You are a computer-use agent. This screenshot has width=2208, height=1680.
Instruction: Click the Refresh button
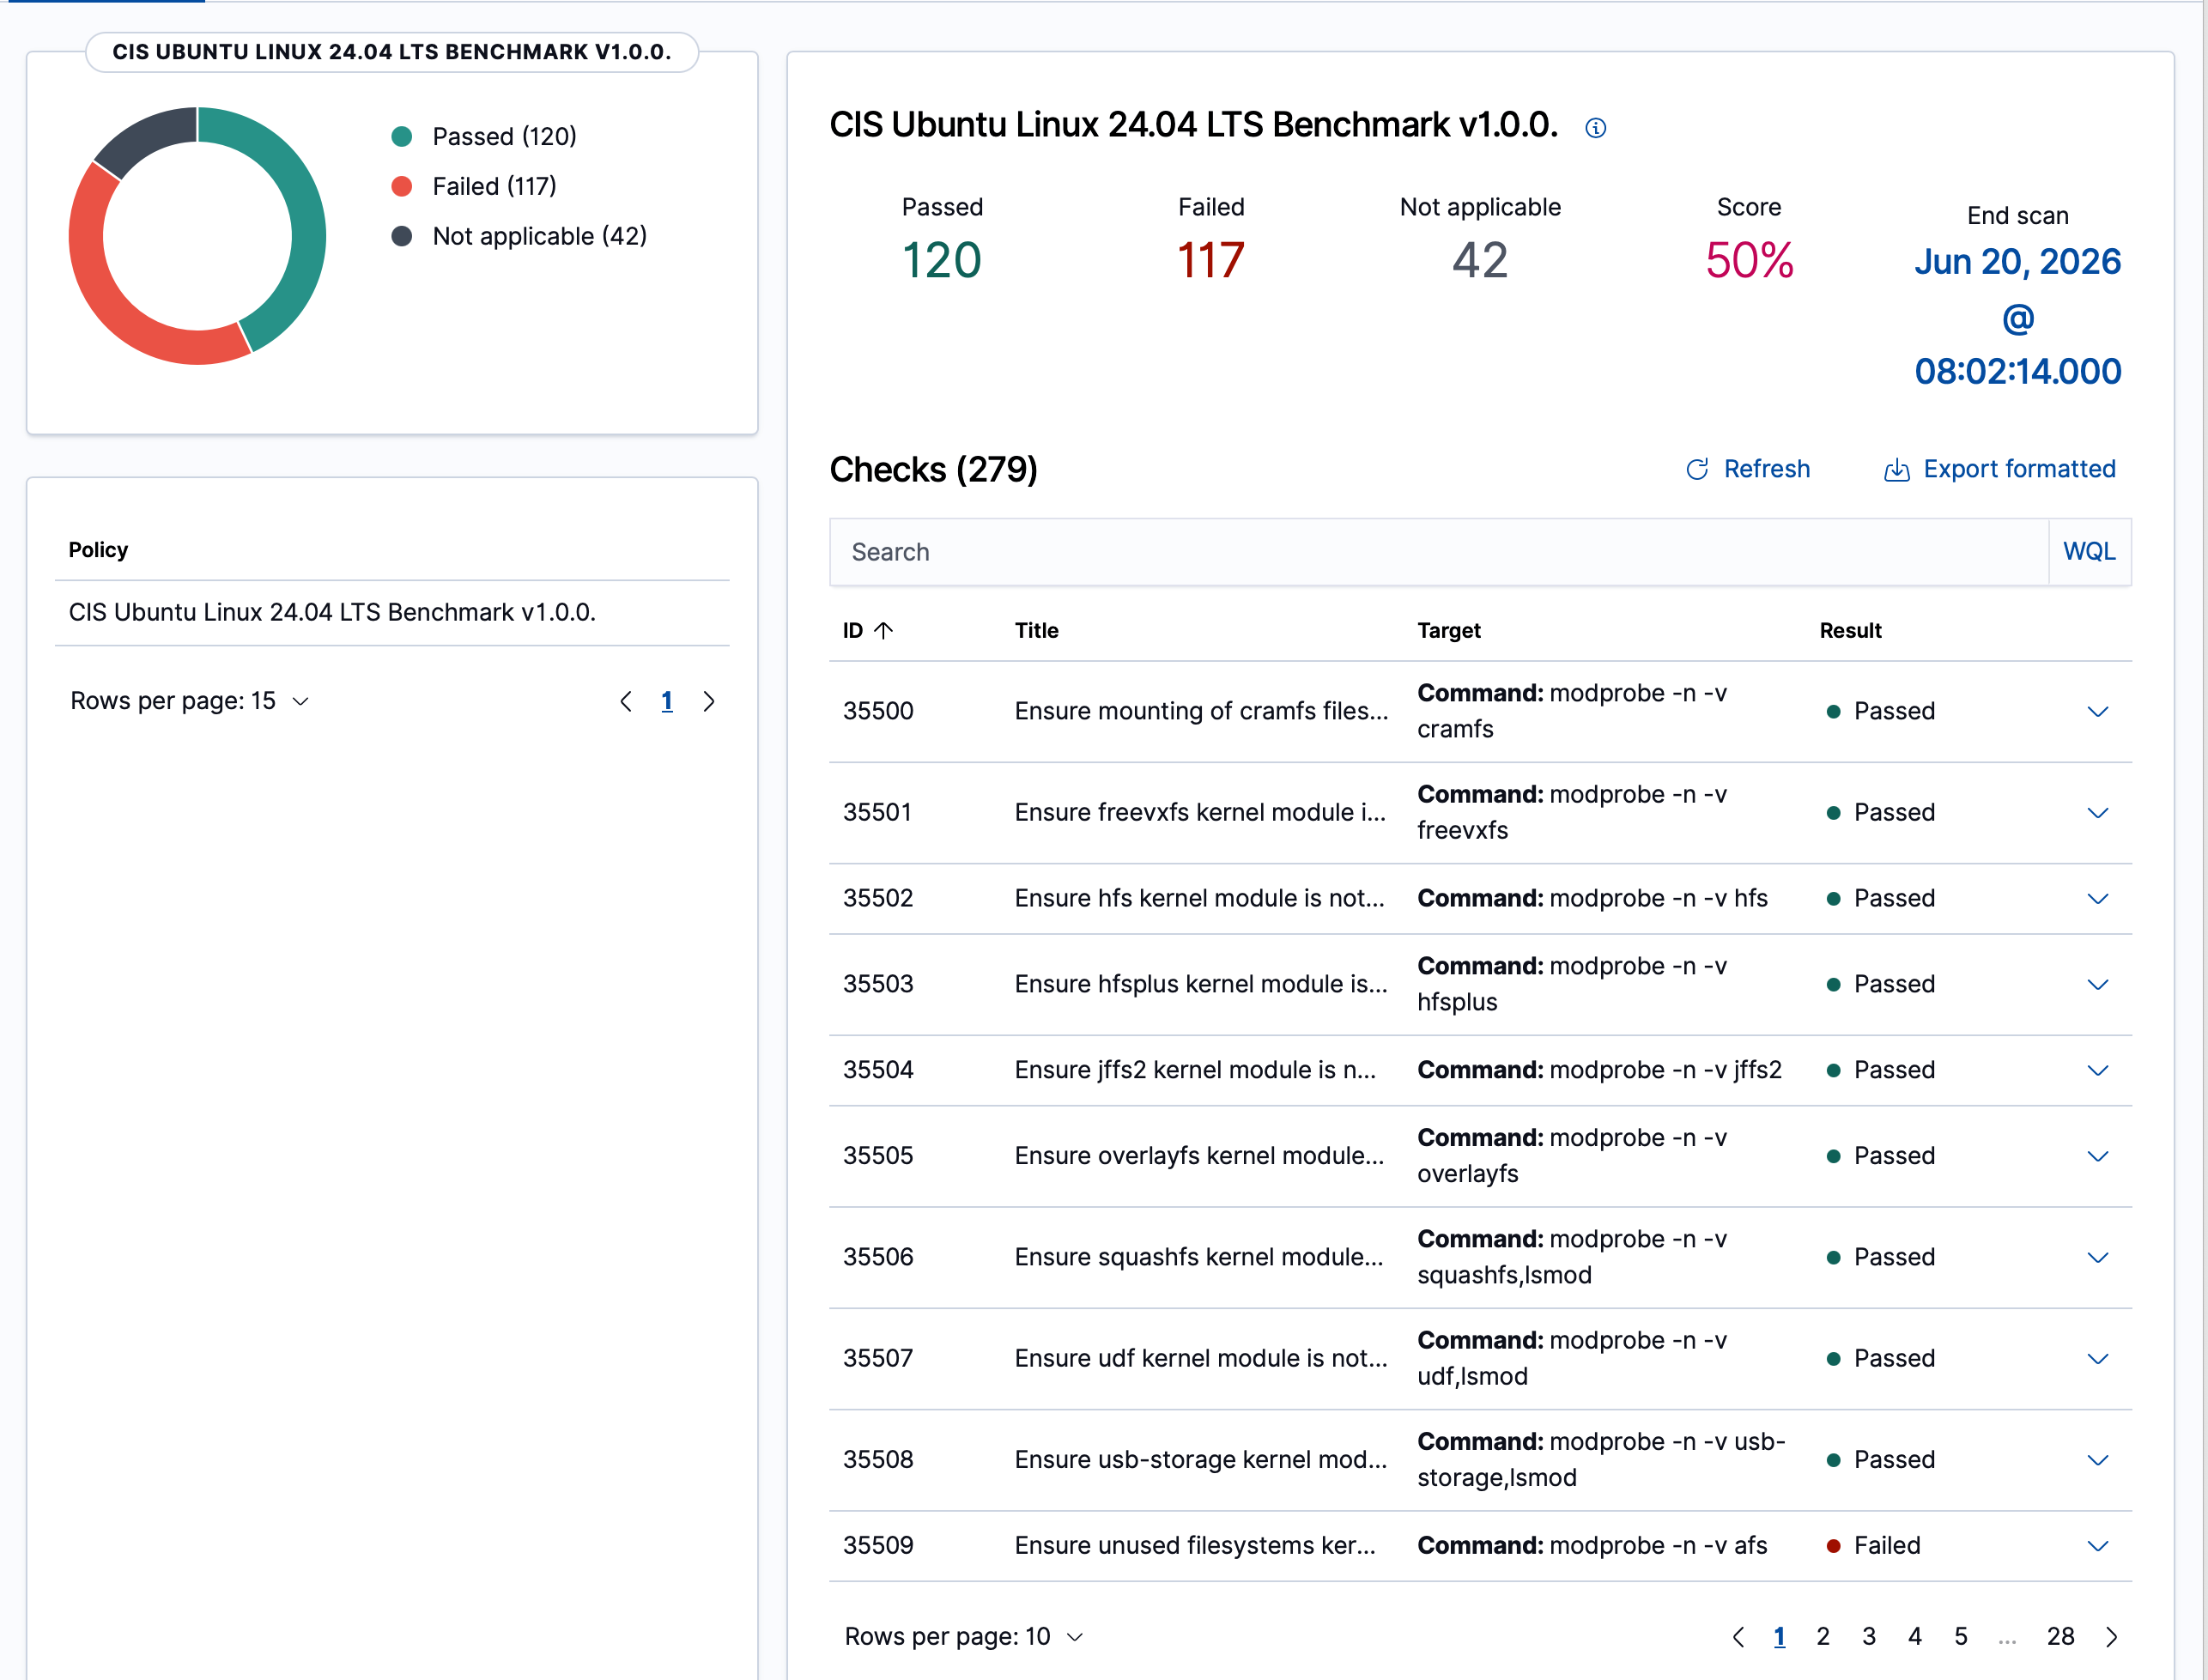point(1748,469)
